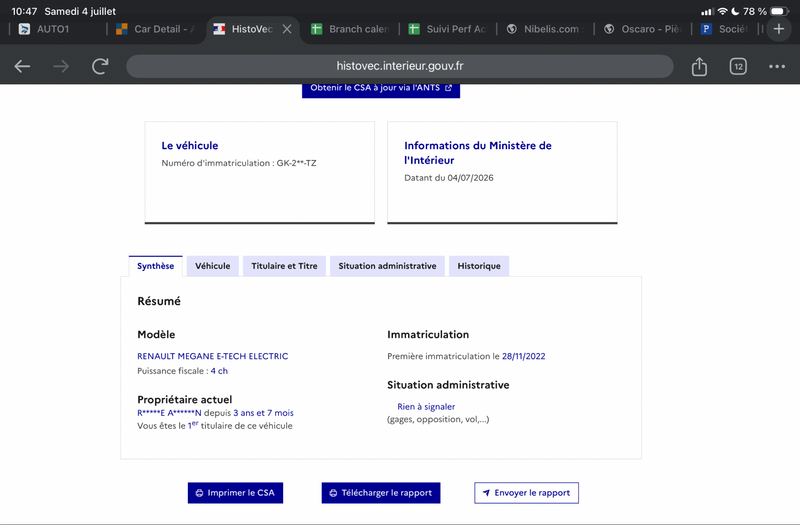
Task: Click Imprimer le CSA button
Action: pyautogui.click(x=235, y=493)
